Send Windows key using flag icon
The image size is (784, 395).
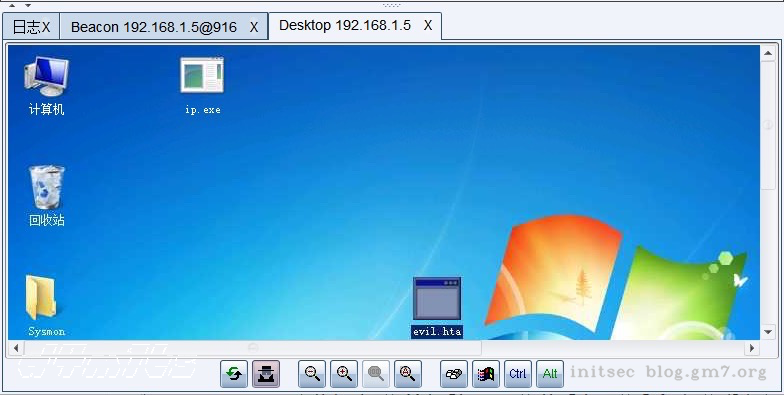(486, 374)
